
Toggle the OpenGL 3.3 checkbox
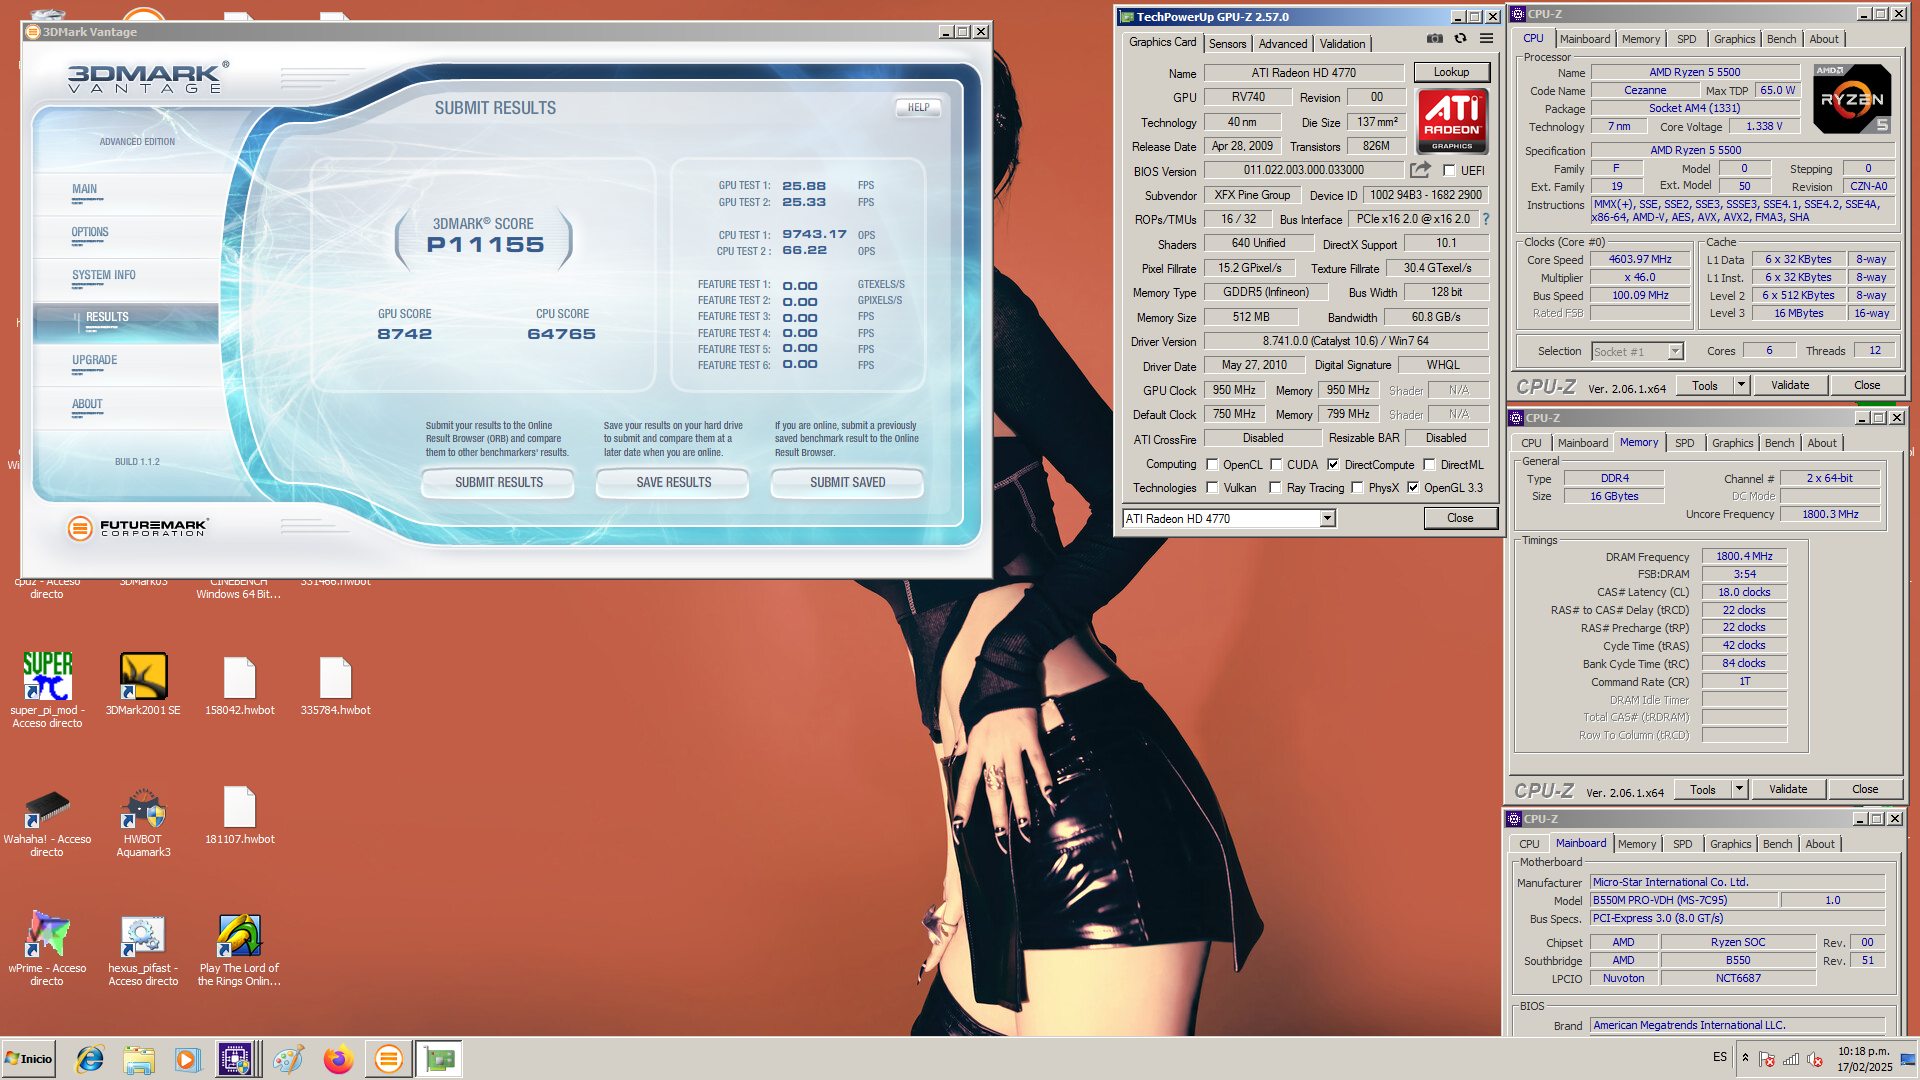(x=1413, y=488)
